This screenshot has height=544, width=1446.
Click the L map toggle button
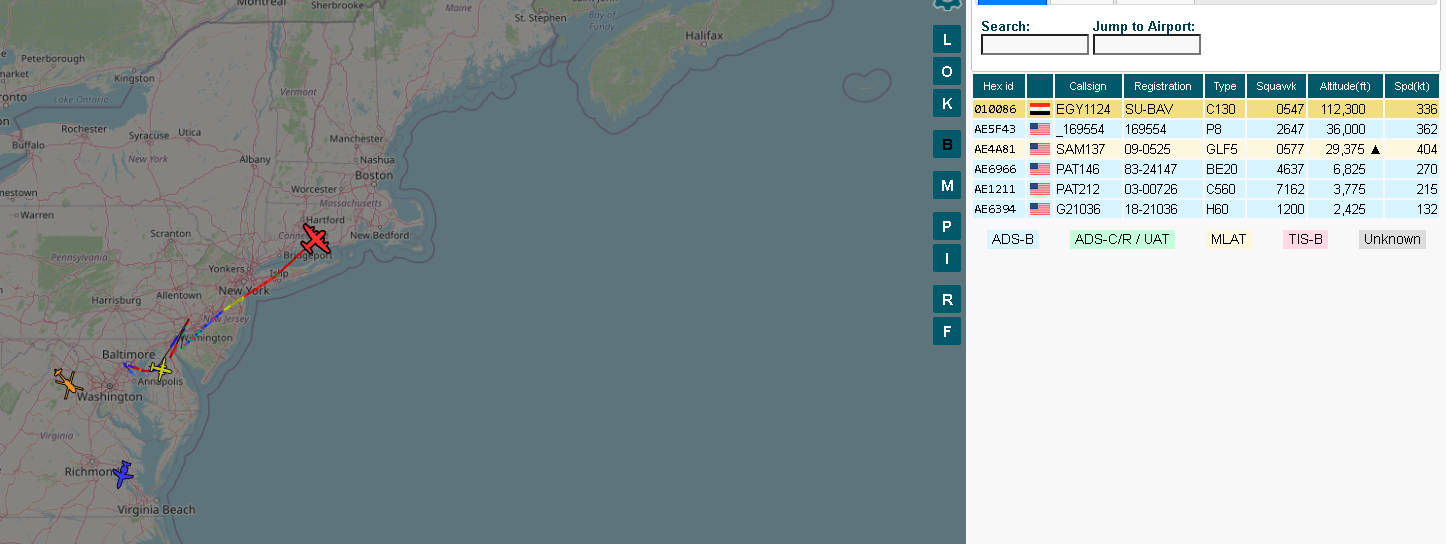[x=947, y=39]
